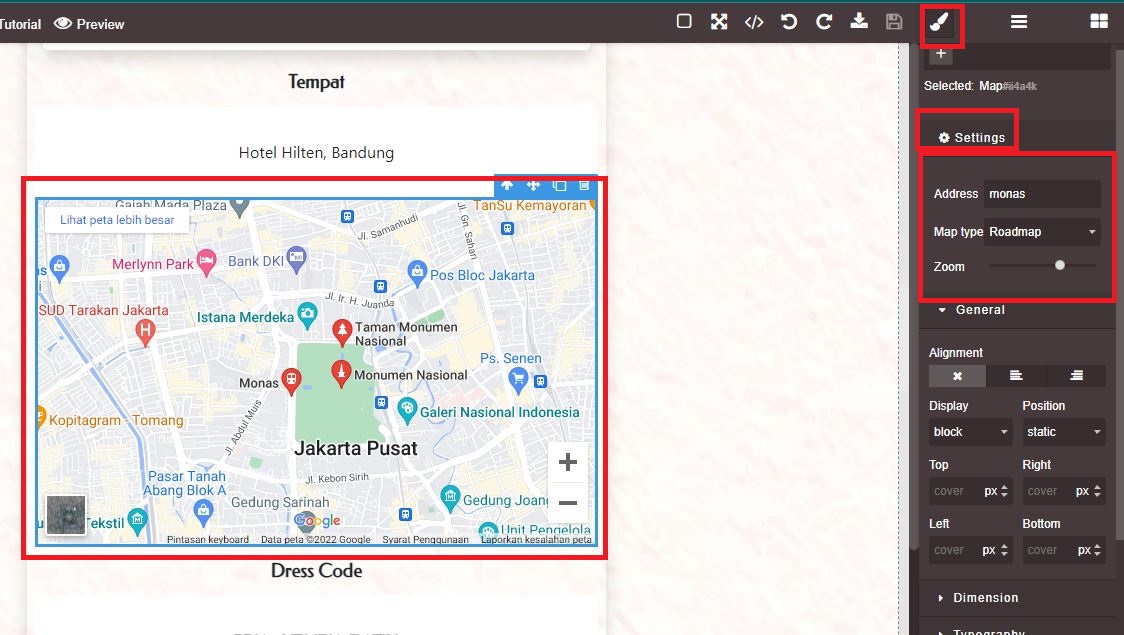Open the view code icon
Image resolution: width=1124 pixels, height=635 pixels.
[754, 22]
